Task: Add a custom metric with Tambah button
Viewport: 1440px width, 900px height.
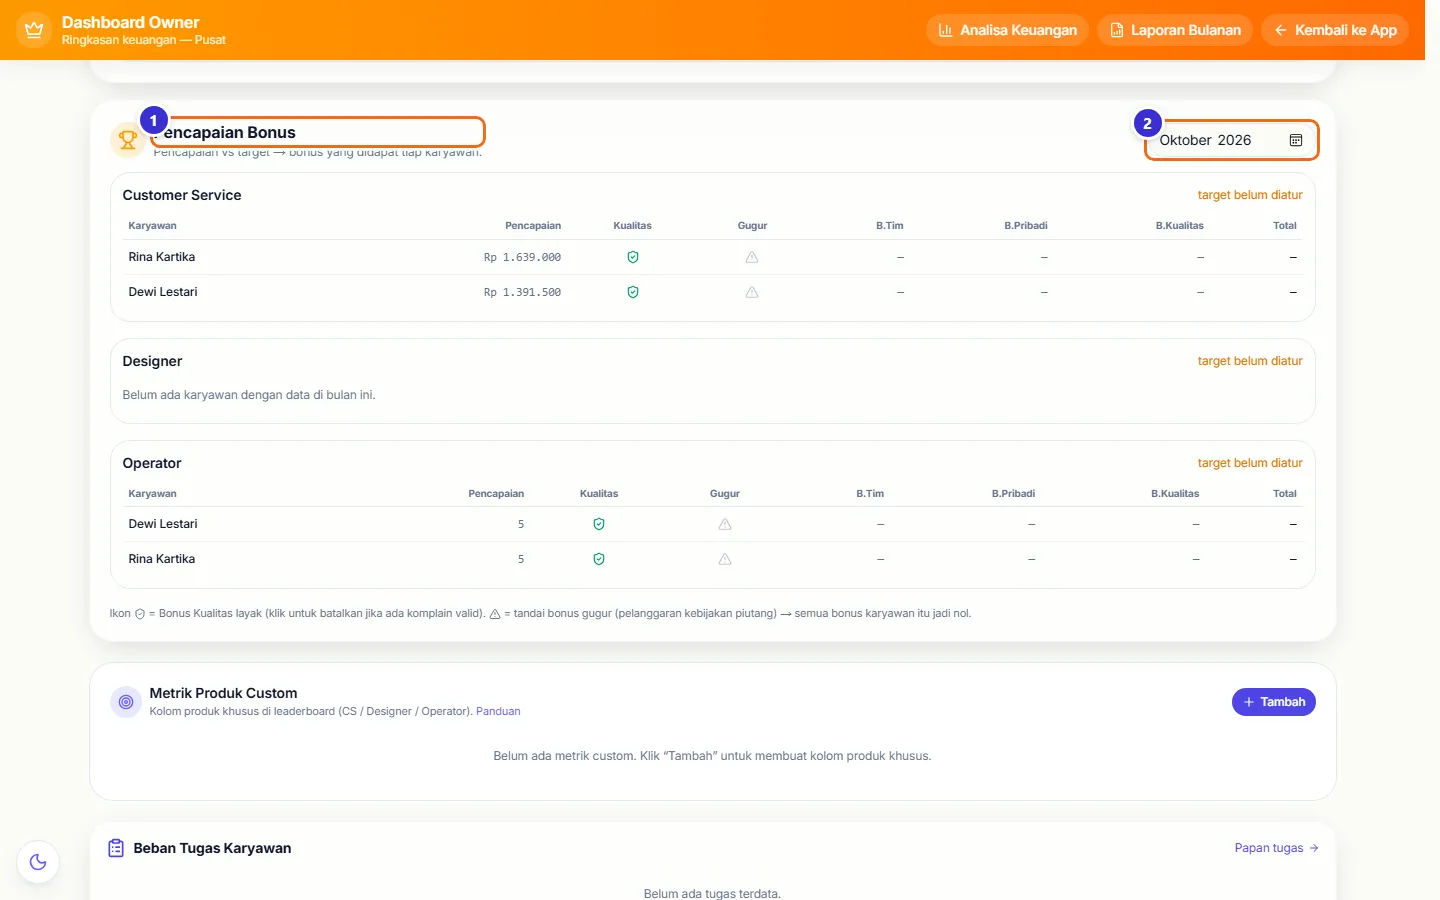Action: point(1274,702)
